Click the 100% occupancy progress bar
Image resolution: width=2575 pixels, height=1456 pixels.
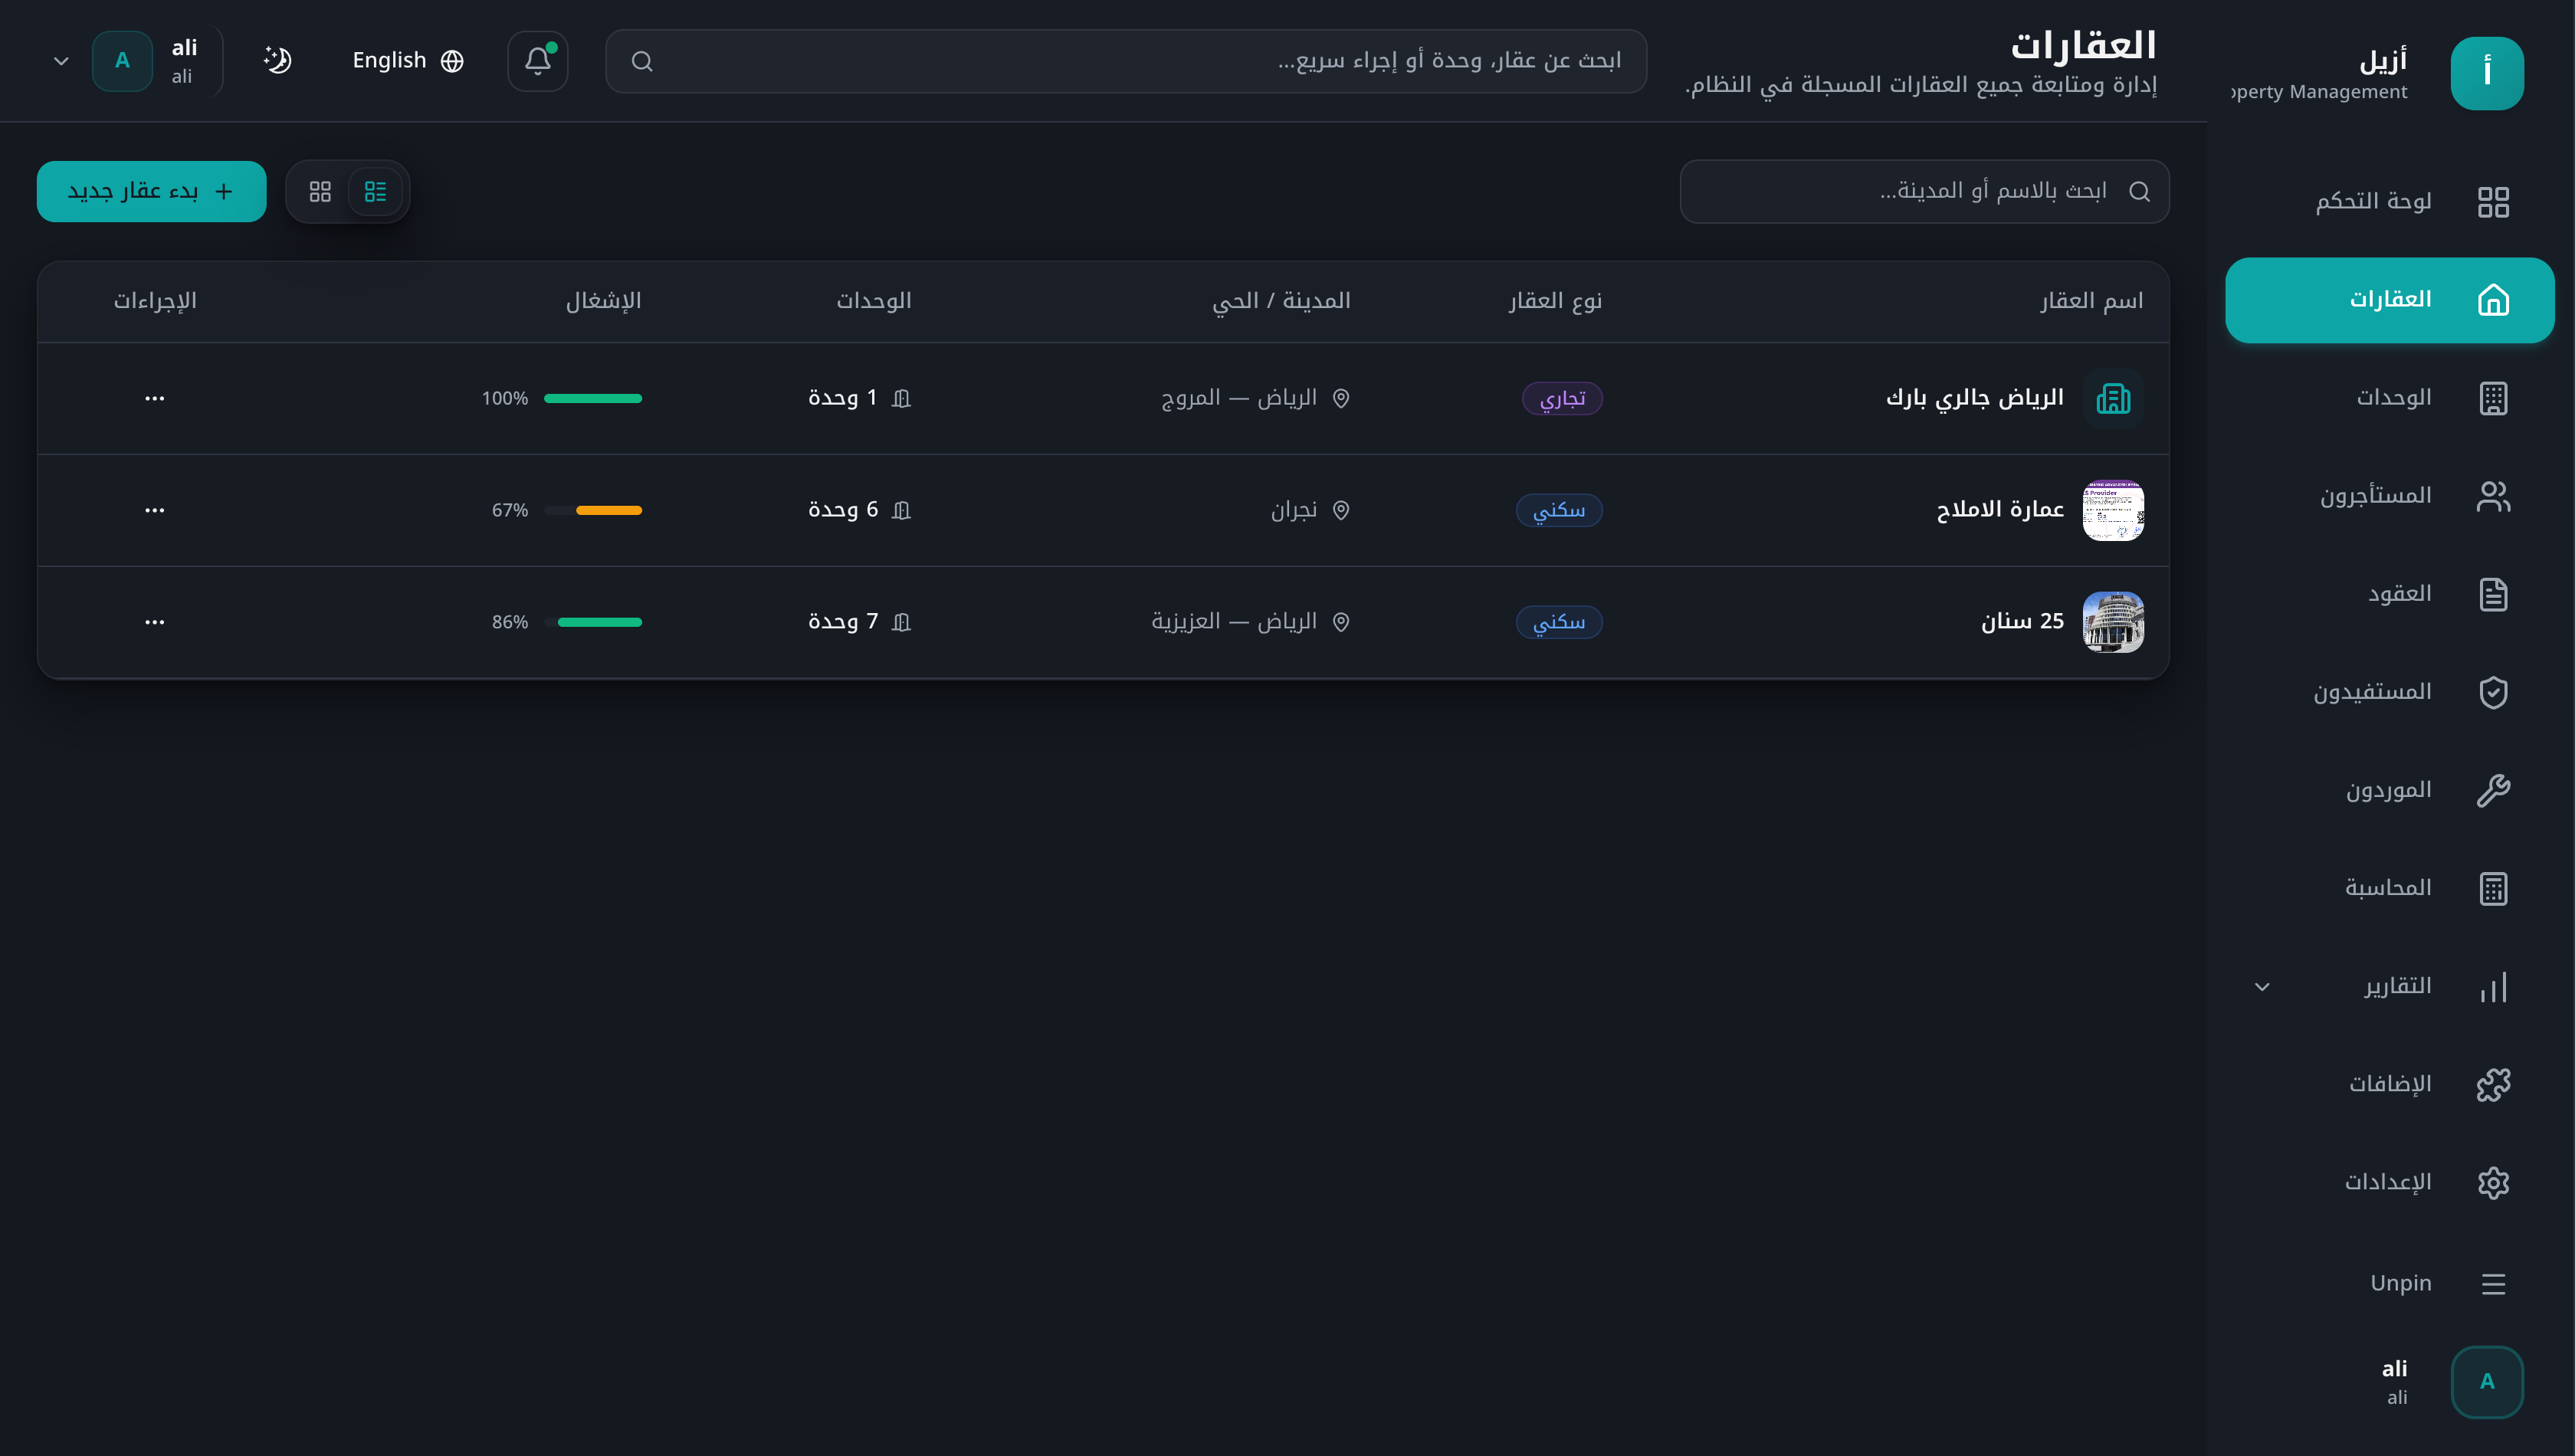(592, 398)
